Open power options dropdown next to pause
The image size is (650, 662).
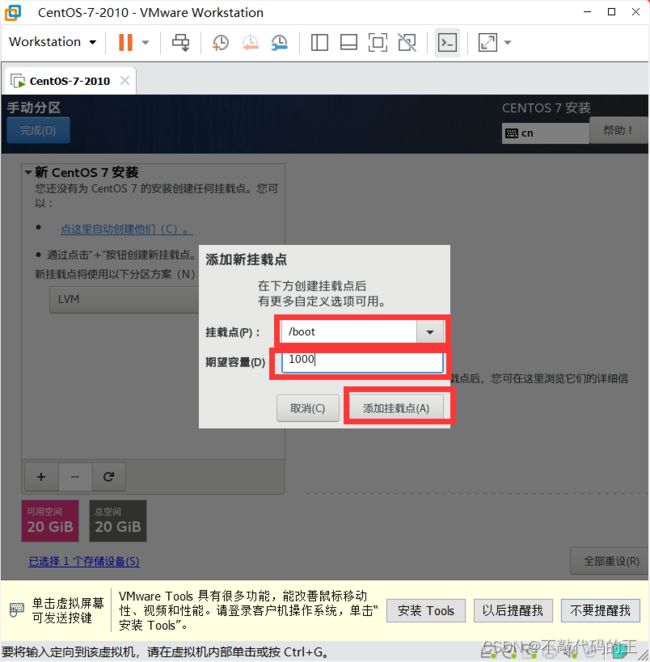point(145,42)
